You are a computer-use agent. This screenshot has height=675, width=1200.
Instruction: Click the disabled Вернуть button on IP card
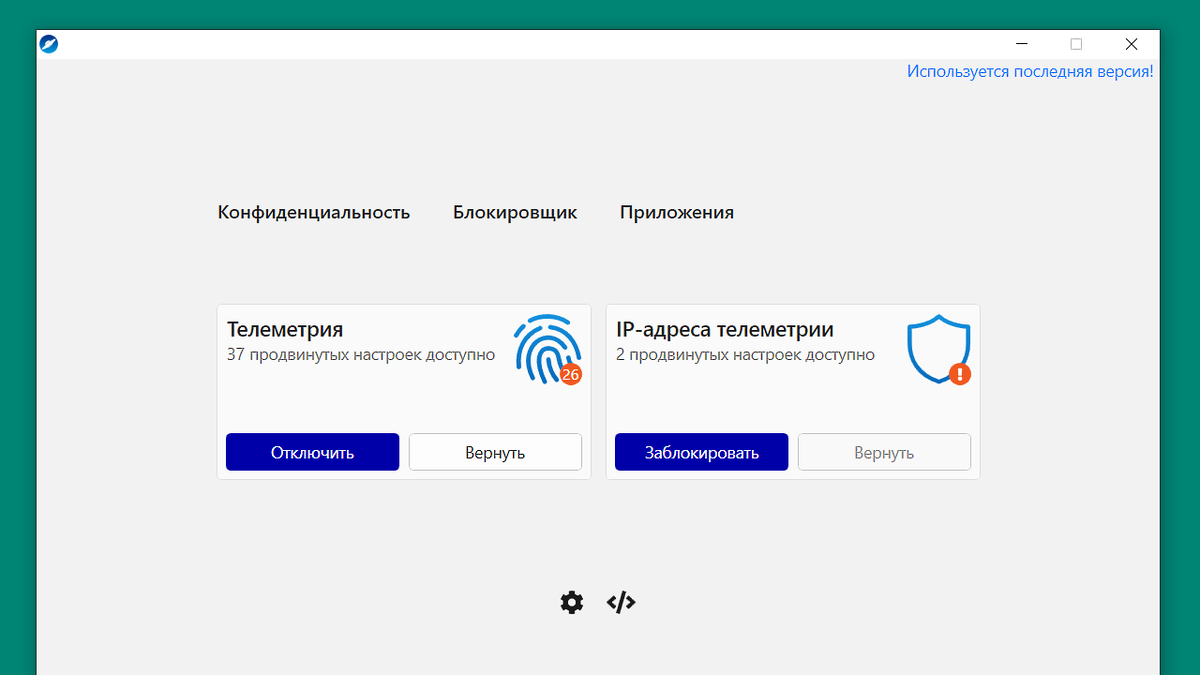point(884,452)
